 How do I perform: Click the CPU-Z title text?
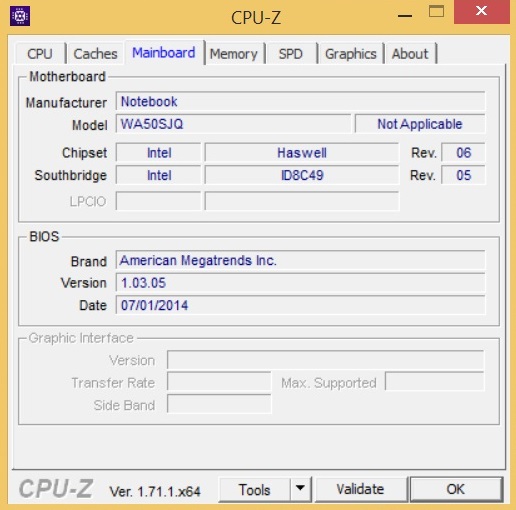pos(256,17)
